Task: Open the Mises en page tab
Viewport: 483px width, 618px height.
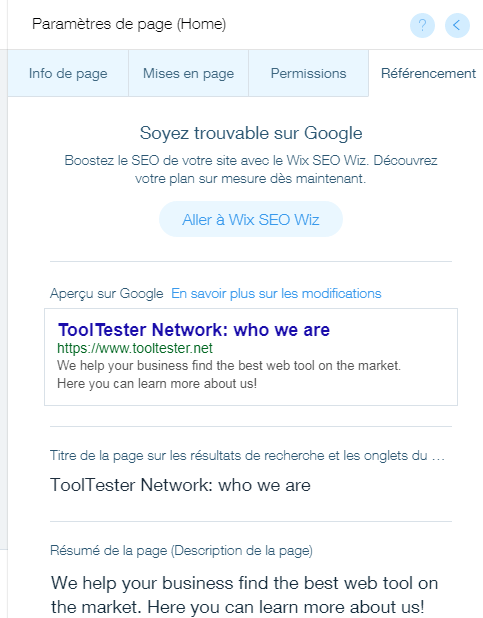Action: point(188,73)
